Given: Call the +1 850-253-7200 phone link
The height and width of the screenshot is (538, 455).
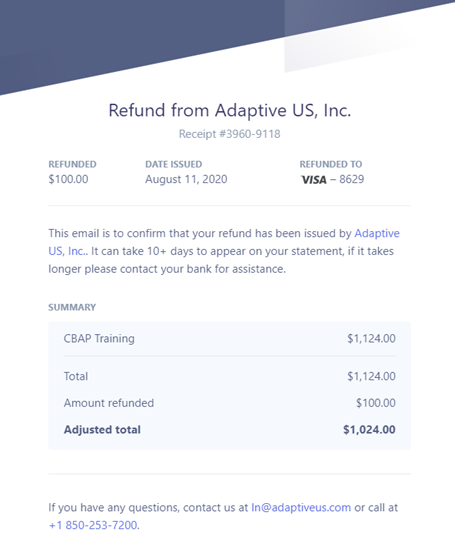Looking at the screenshot, I should 93,525.
